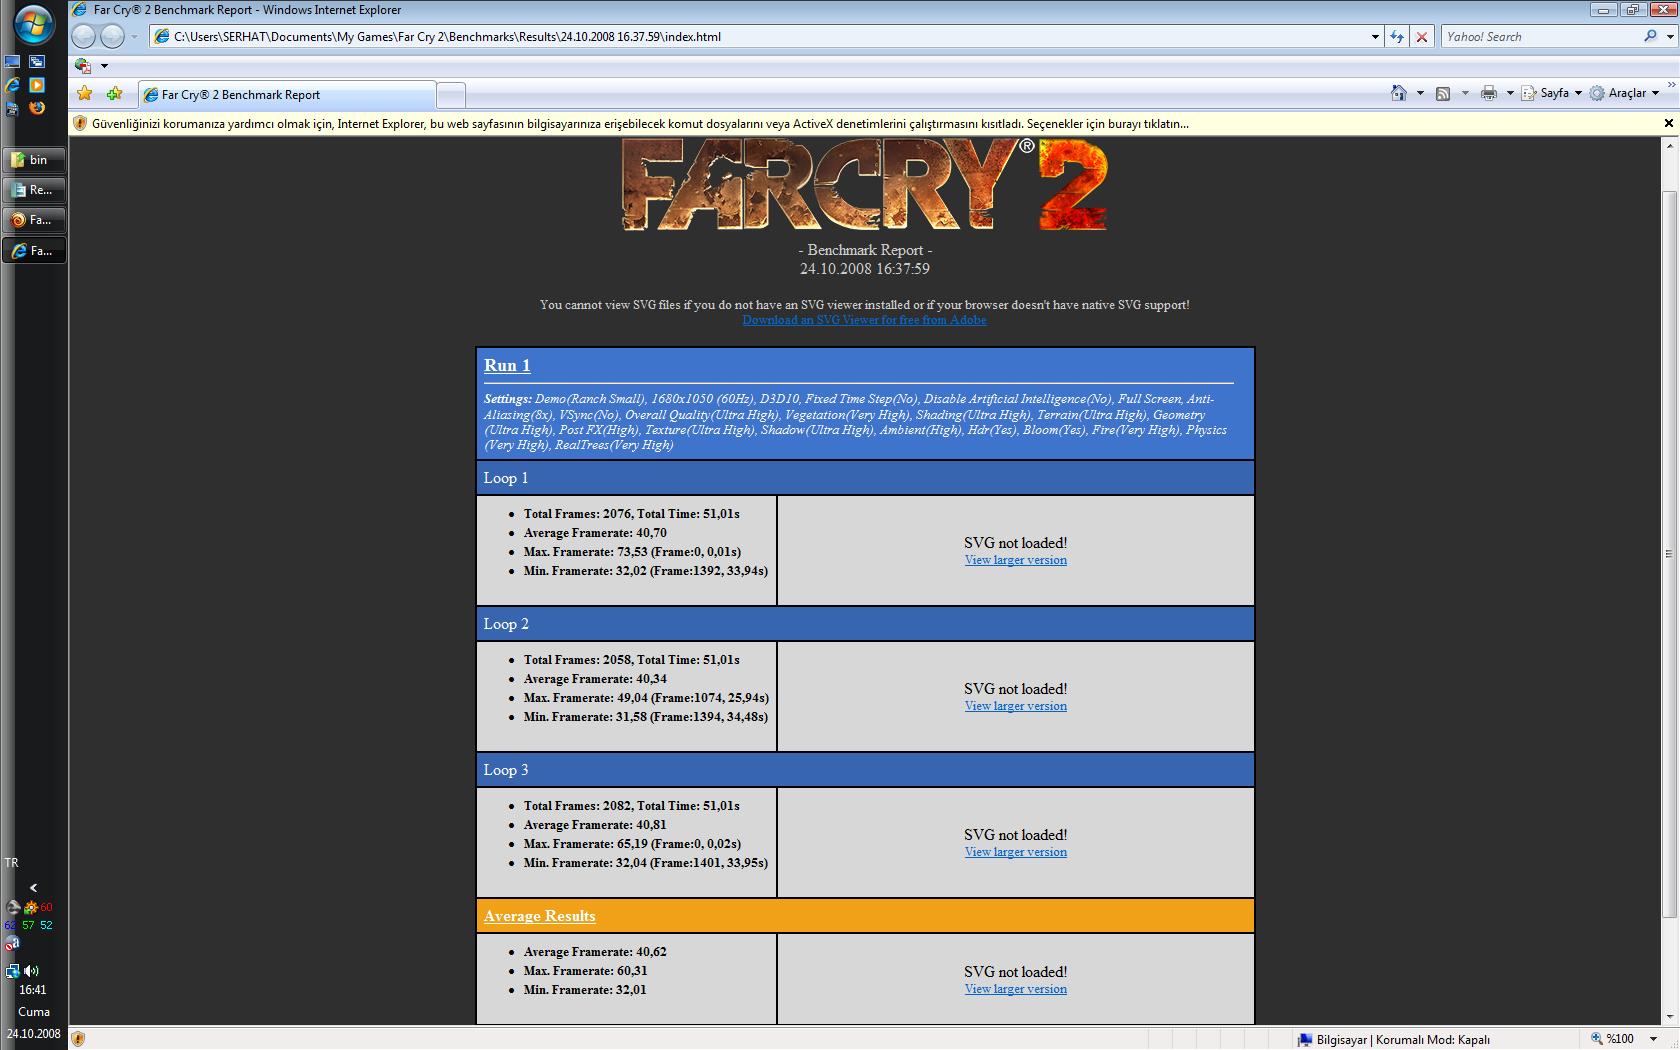Click the volume speaker tray icon
The width and height of the screenshot is (1680, 1050).
32,970
